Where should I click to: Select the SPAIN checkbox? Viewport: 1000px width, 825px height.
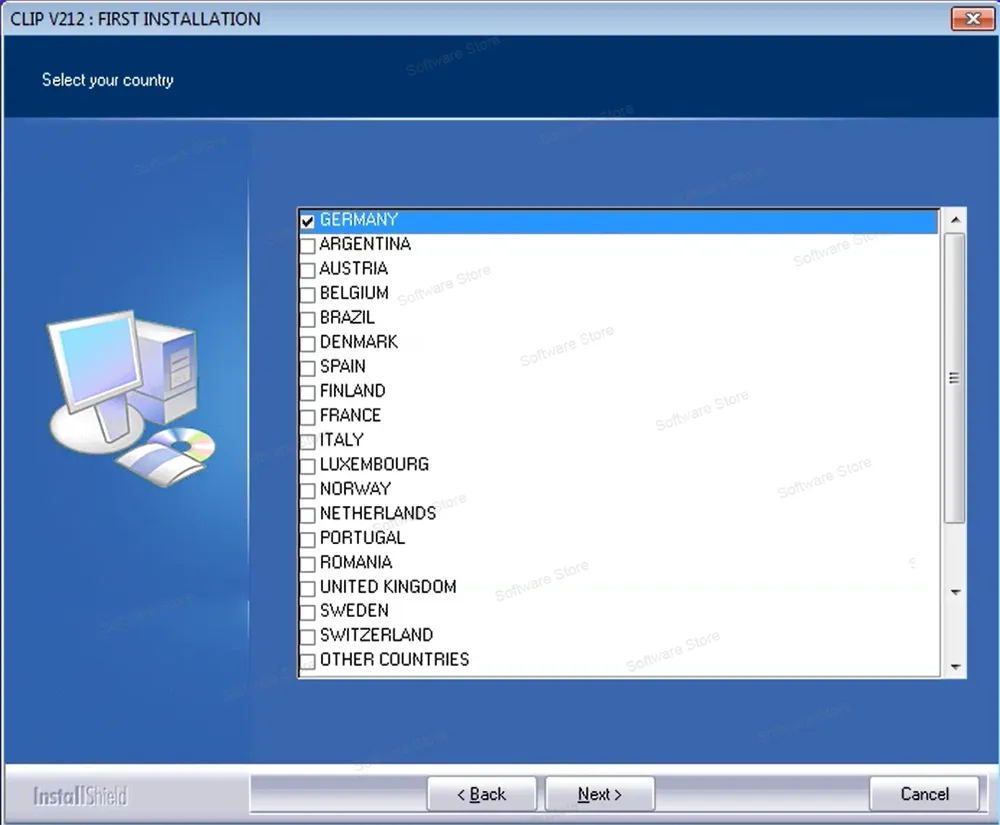[307, 368]
